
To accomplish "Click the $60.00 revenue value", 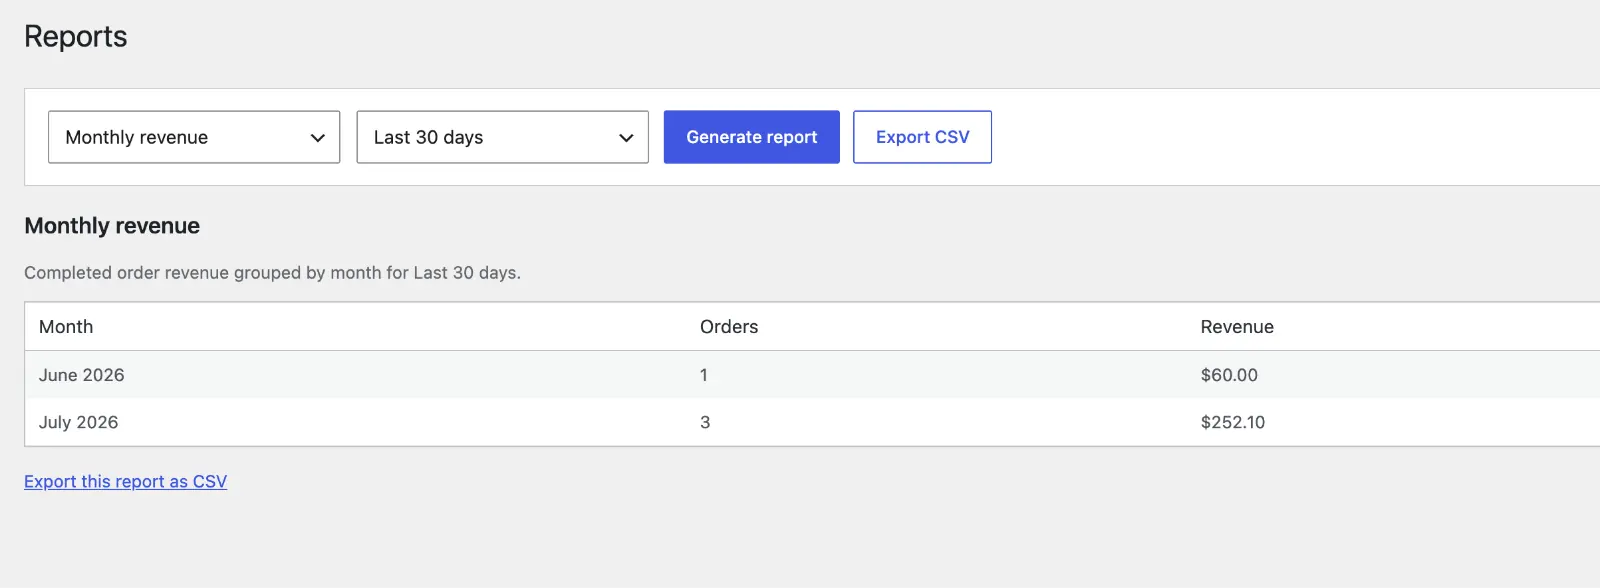I will click(1229, 375).
